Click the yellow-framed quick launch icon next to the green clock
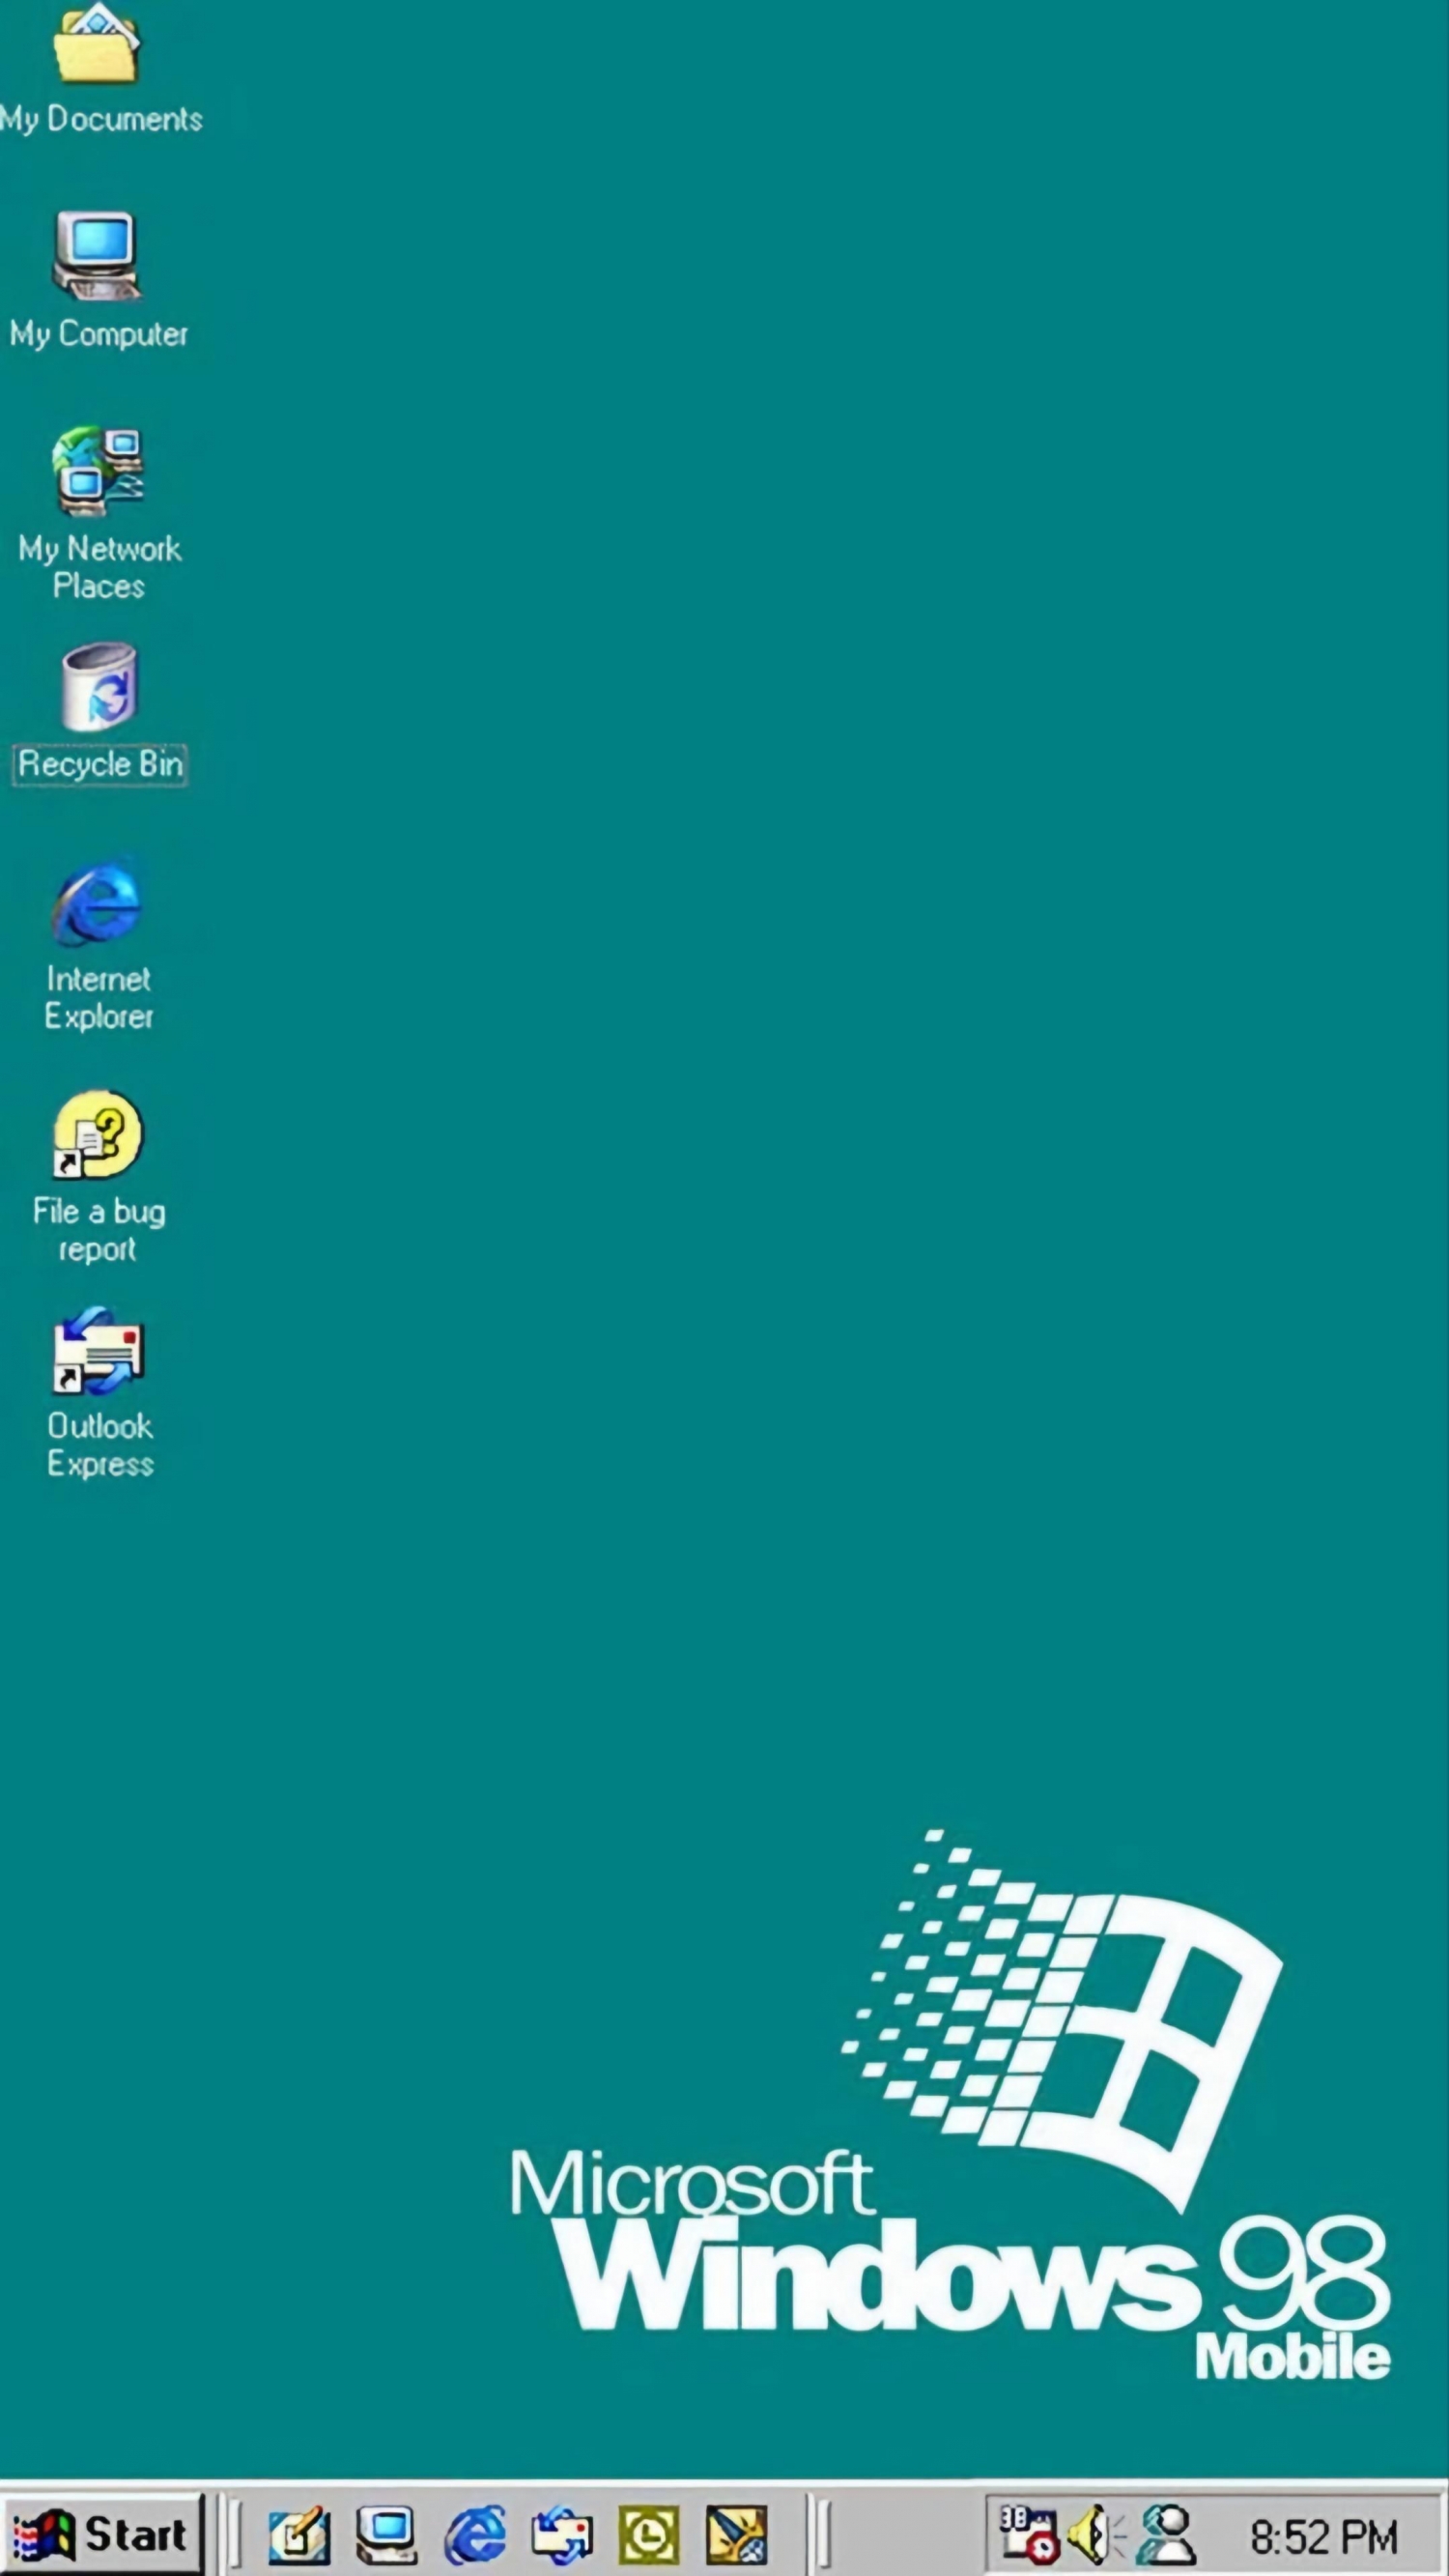Image resolution: width=1449 pixels, height=2576 pixels. pyautogui.click(x=737, y=2535)
